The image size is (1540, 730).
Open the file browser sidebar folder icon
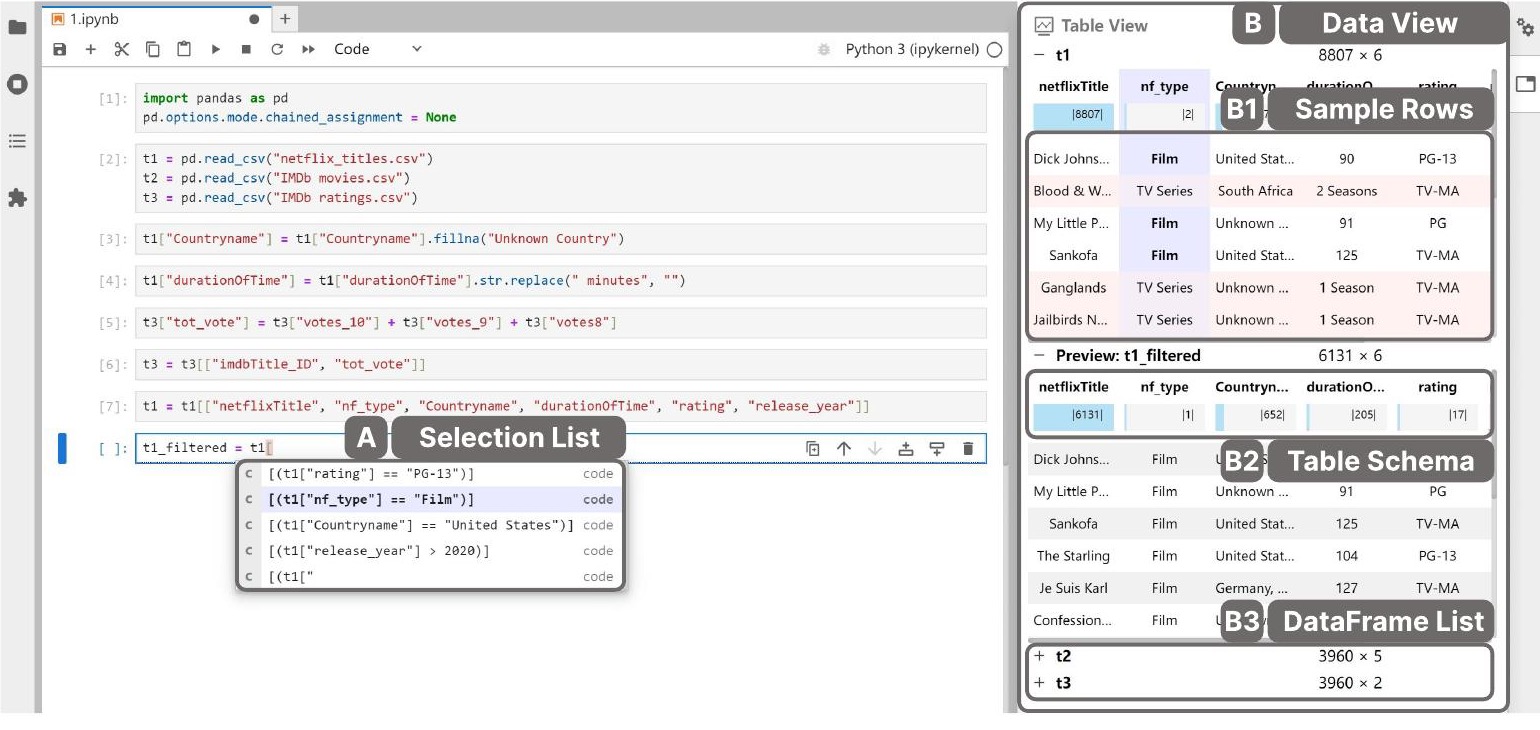pyautogui.click(x=17, y=27)
